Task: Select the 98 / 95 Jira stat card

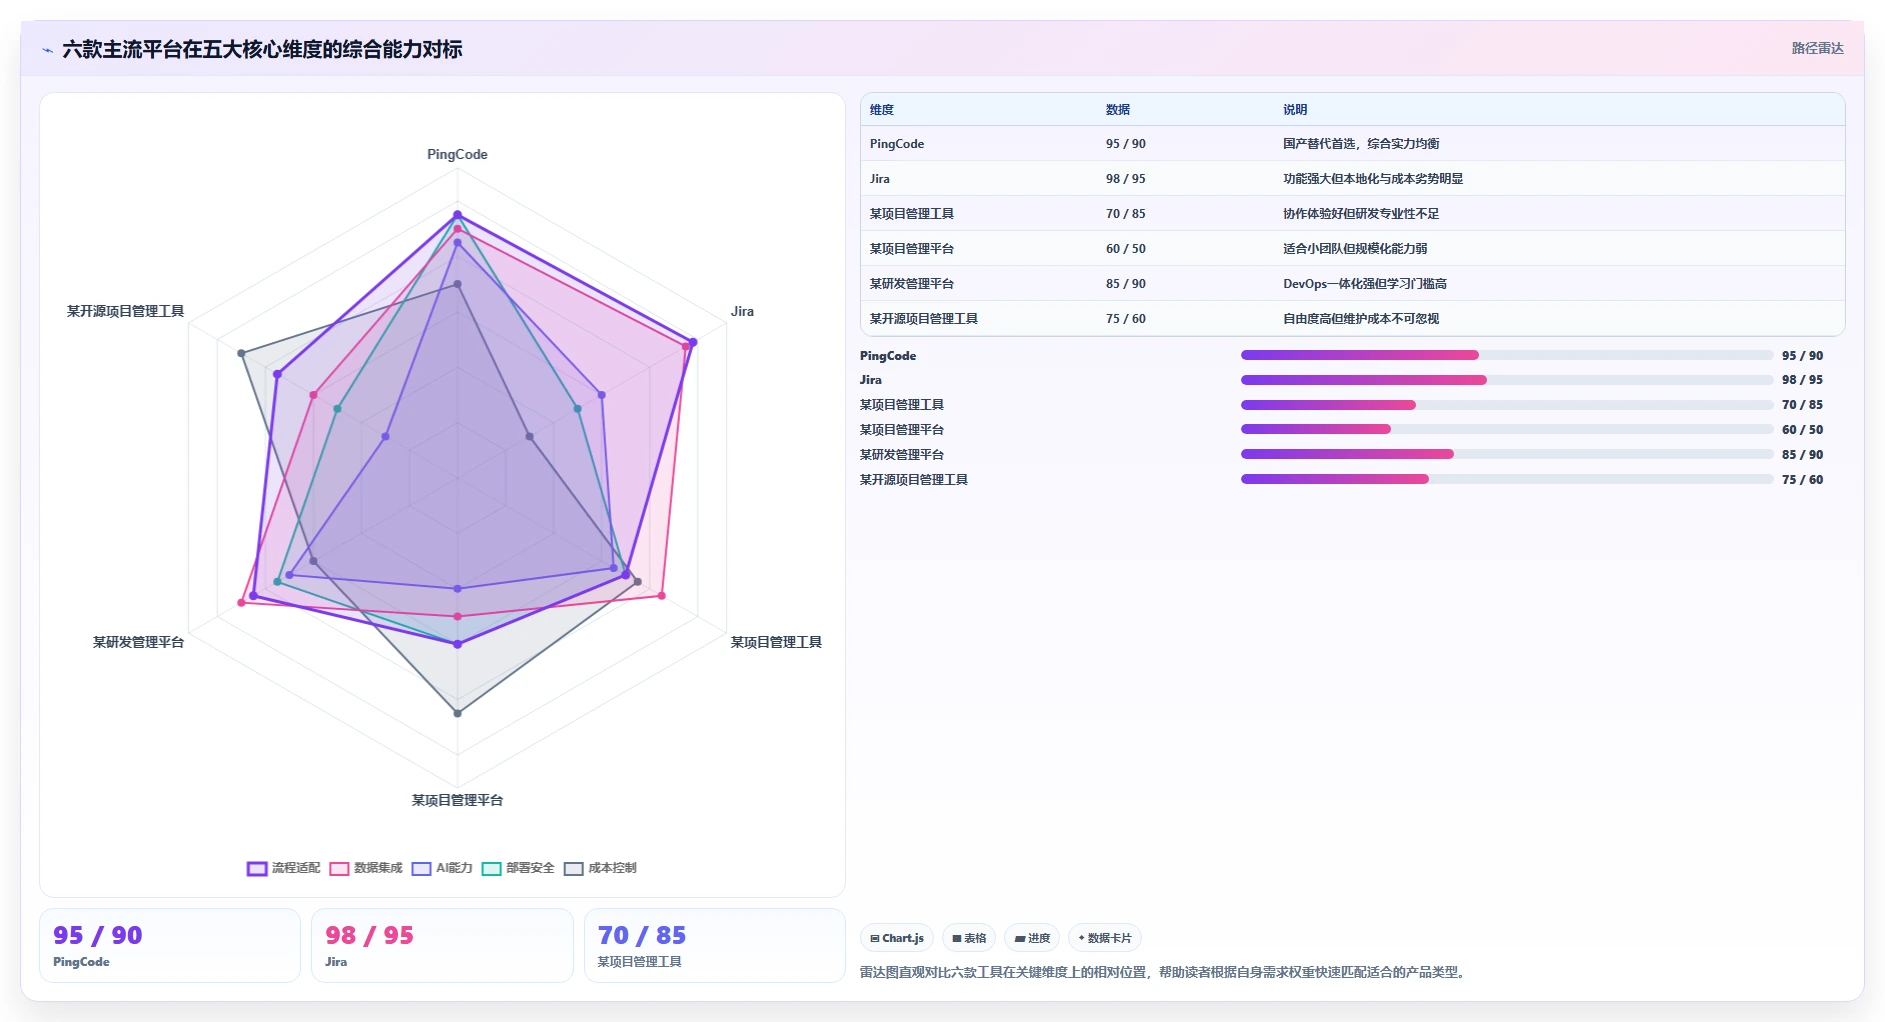Action: (x=442, y=946)
